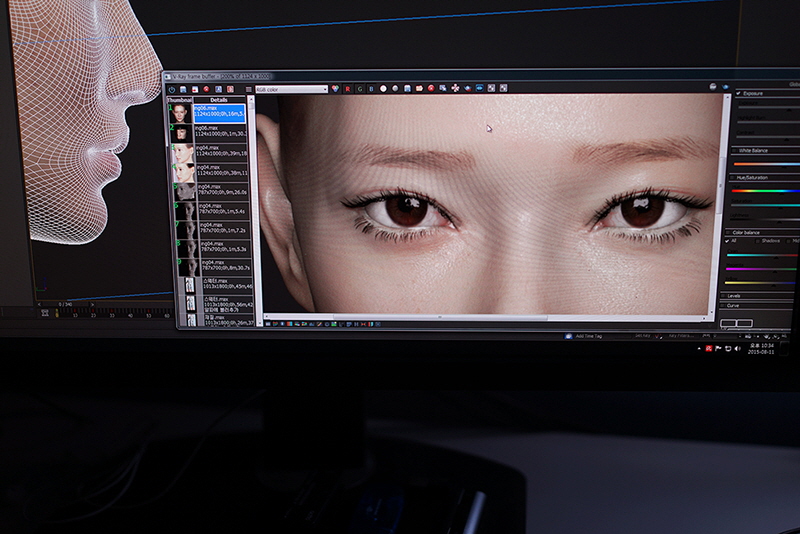
Task: Enable the Curve correction checkbox
Action: 723,306
